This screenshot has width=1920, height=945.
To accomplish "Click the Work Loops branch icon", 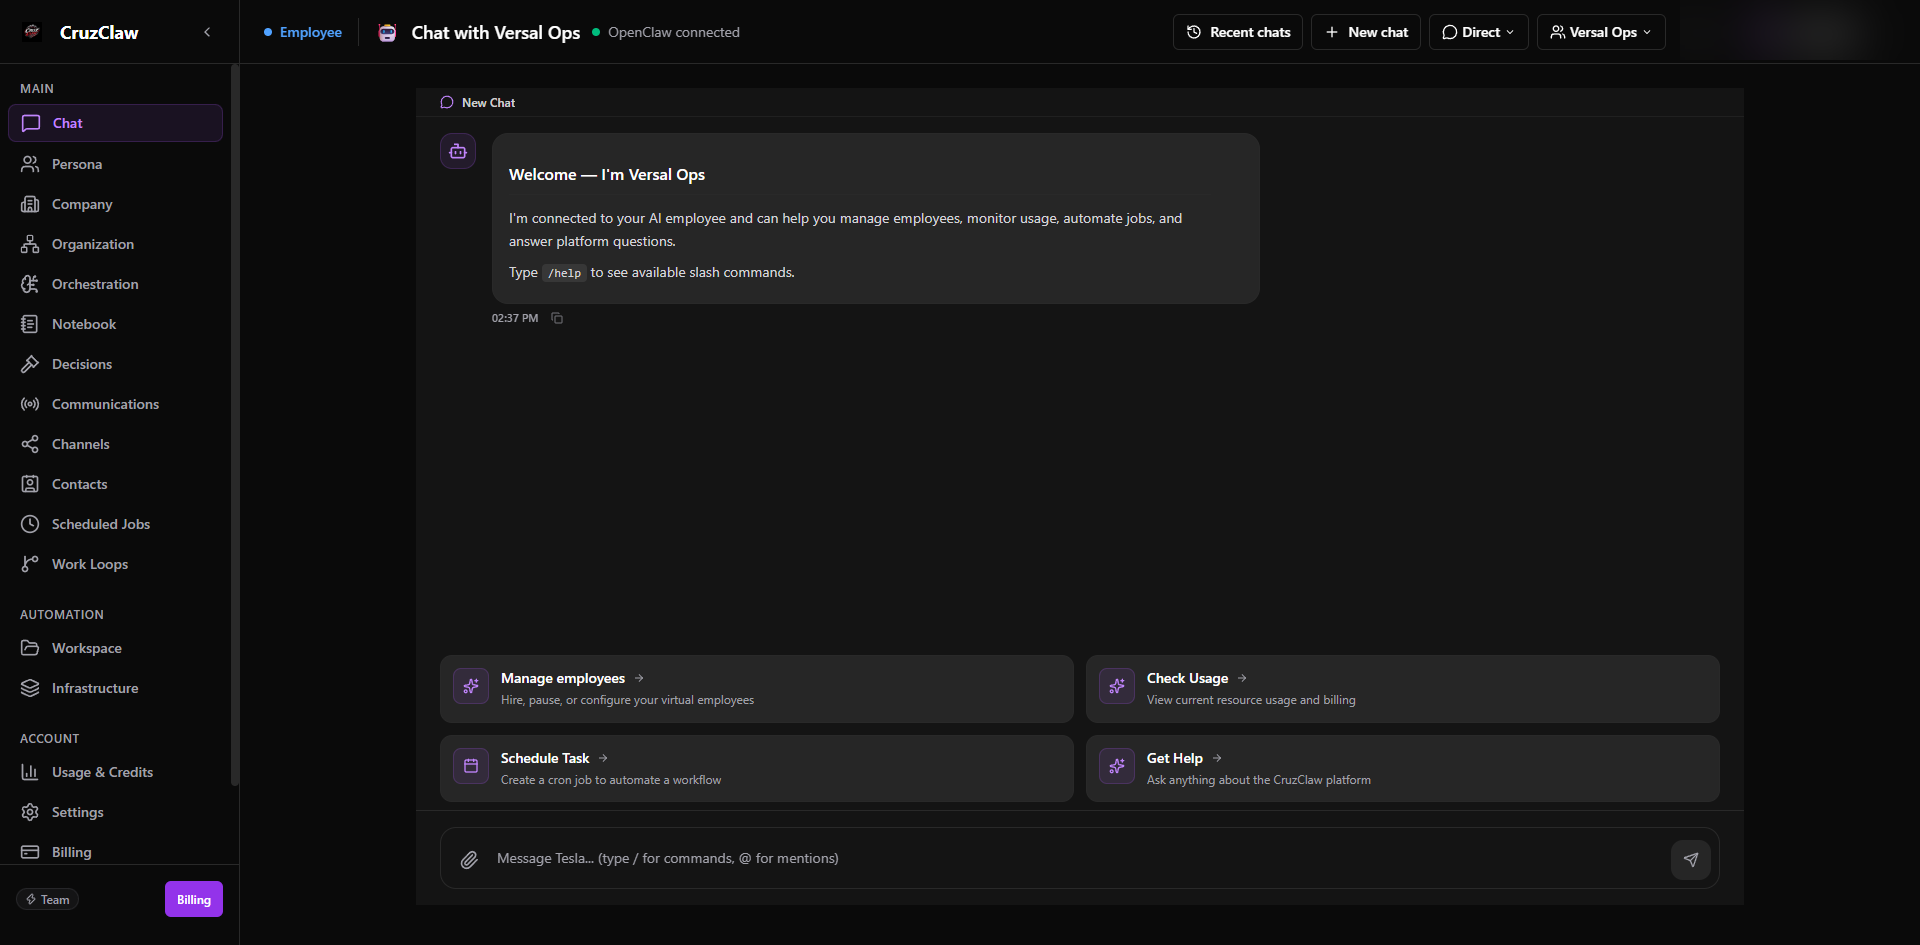I will [x=30, y=564].
